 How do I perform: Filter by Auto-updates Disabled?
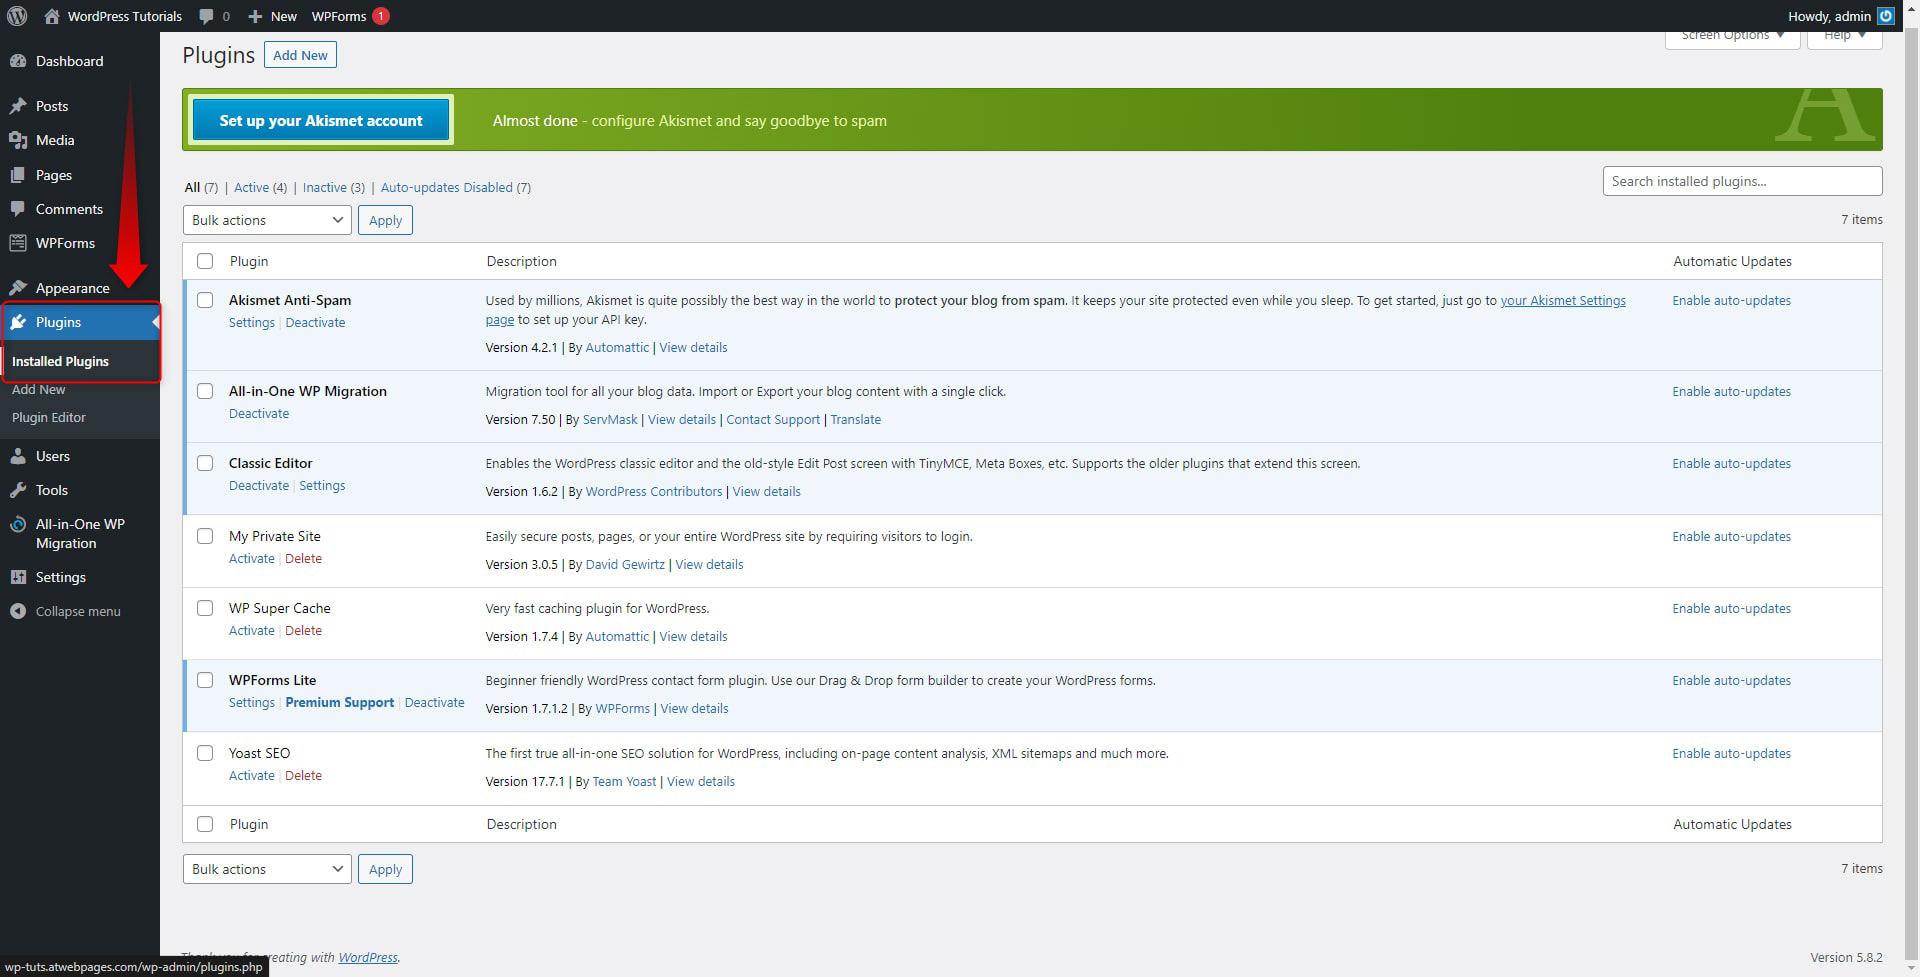pos(447,187)
